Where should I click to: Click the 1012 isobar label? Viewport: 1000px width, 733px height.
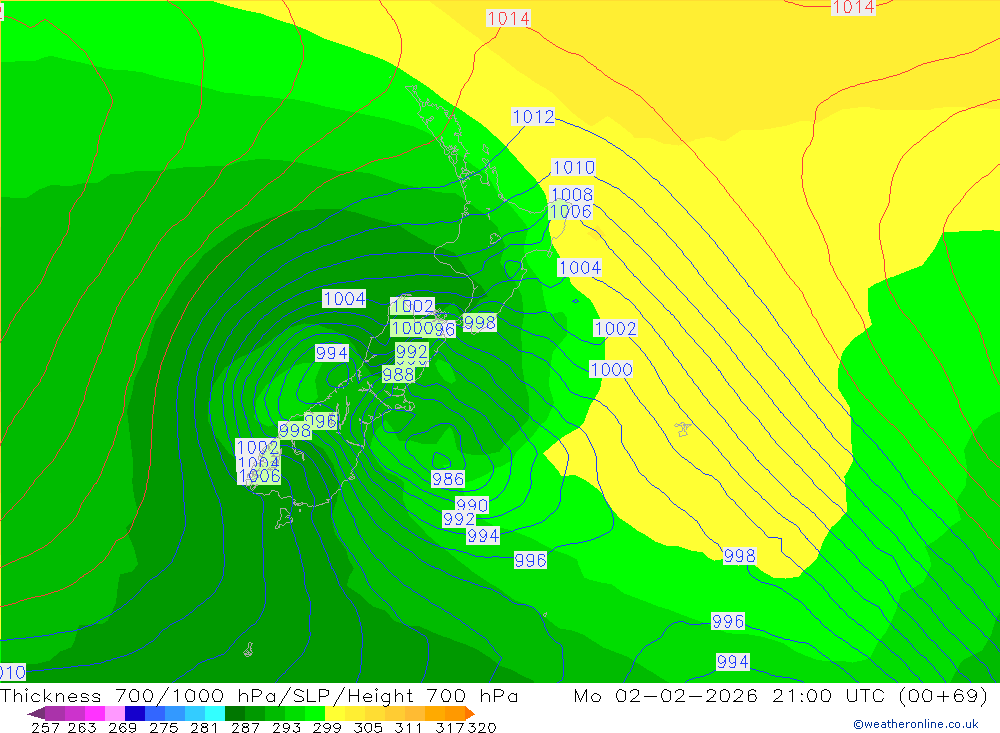pos(533,117)
